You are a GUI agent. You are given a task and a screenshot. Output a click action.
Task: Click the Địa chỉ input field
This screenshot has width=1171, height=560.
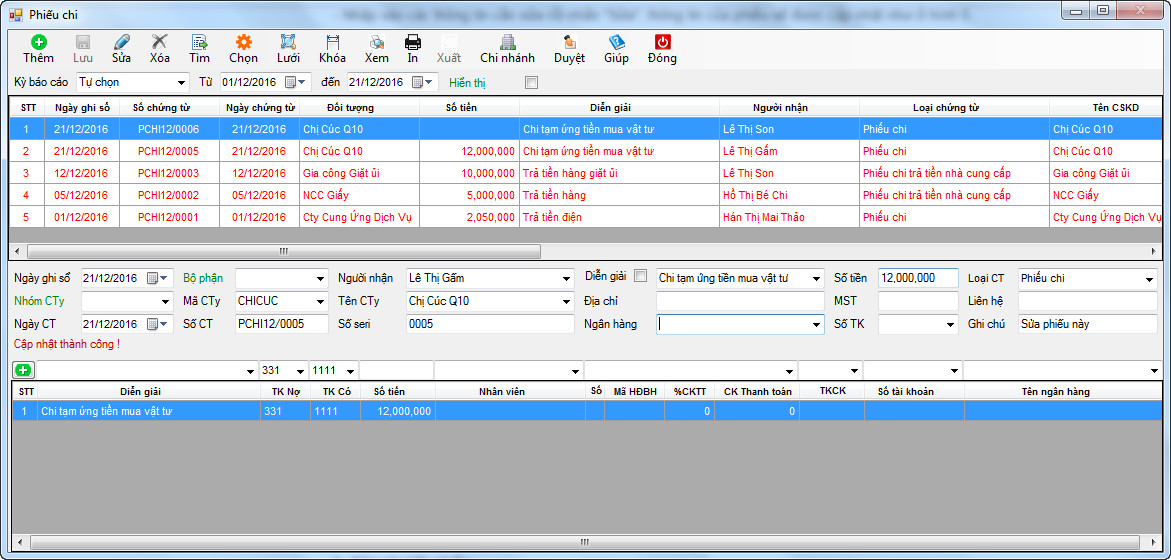point(740,301)
